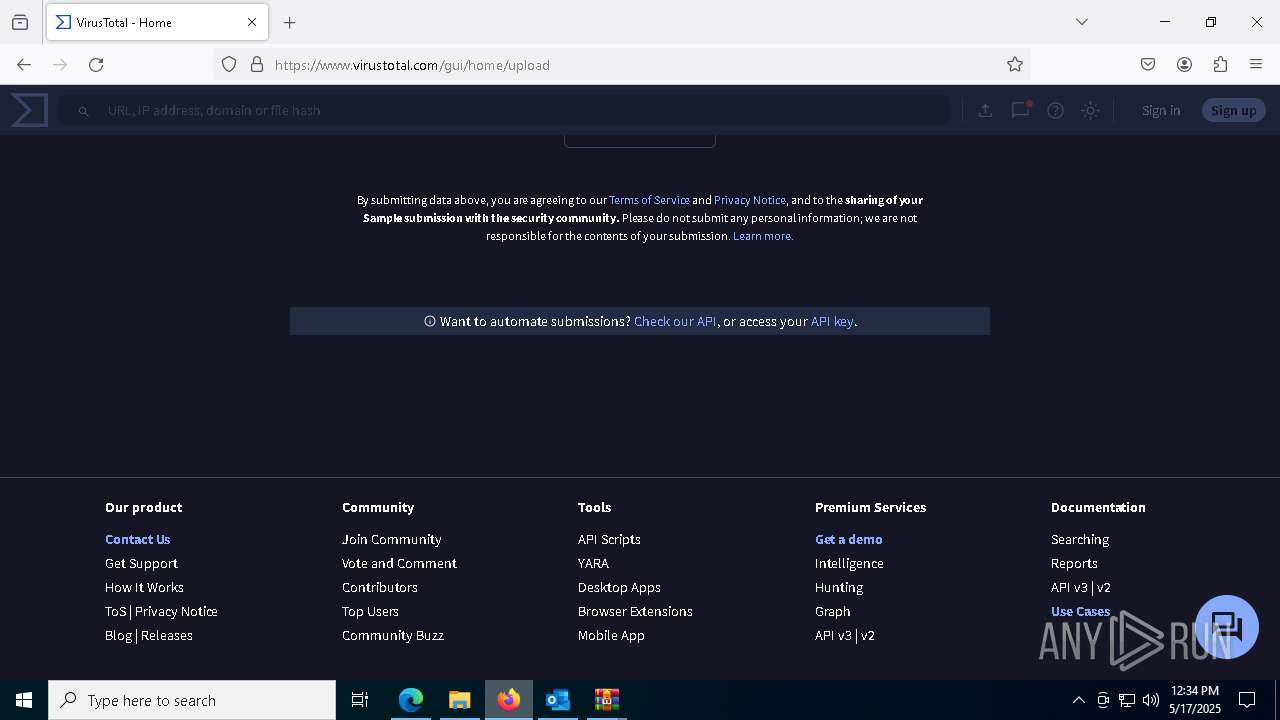Image resolution: width=1280 pixels, height=720 pixels.
Task: Click the padlock site info icon
Action: click(x=257, y=65)
